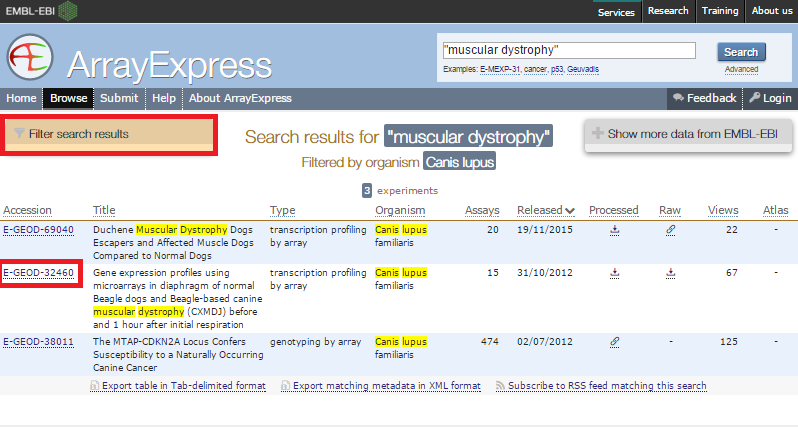Image resolution: width=798 pixels, height=427 pixels.
Task: Sort by Assays column header
Action: pos(482,210)
